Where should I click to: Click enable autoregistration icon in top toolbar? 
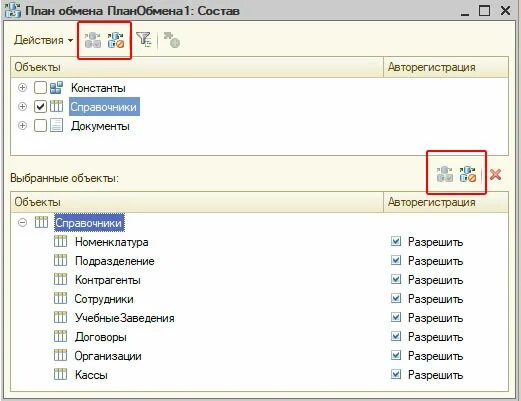tap(93, 40)
